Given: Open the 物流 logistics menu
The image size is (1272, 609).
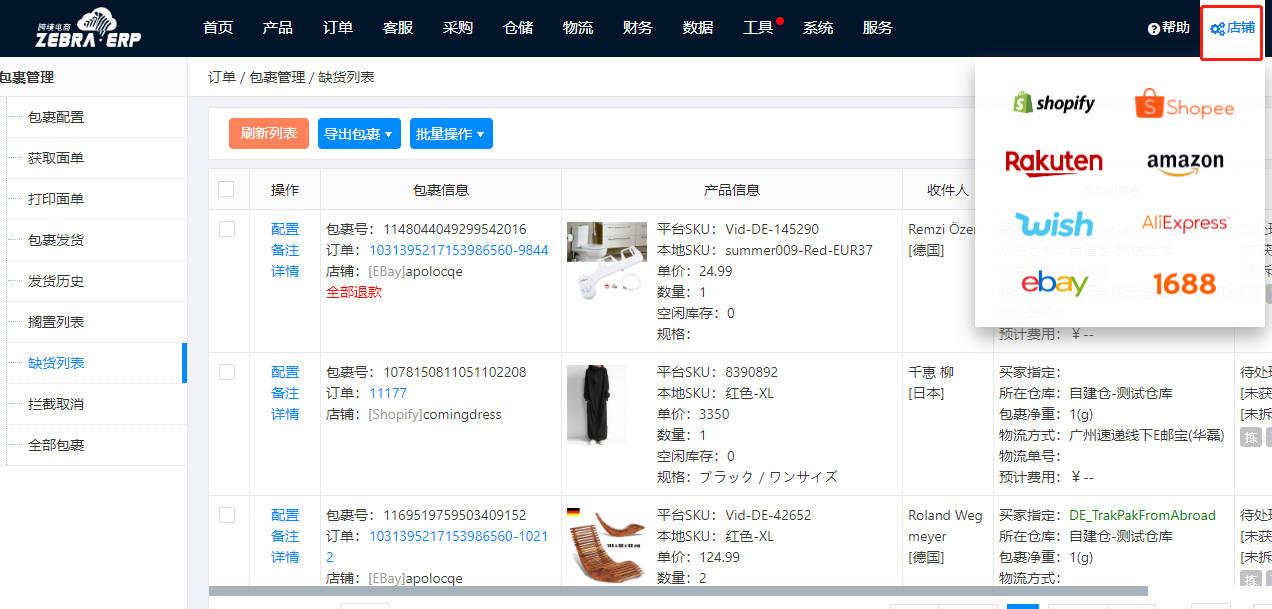Looking at the screenshot, I should coord(578,27).
